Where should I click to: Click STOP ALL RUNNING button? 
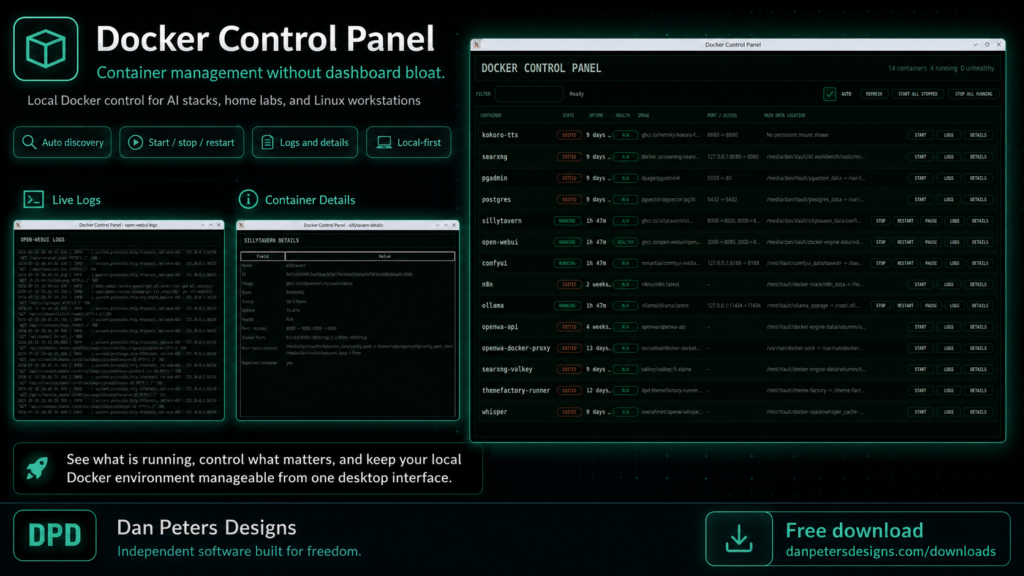pyautogui.click(x=973, y=94)
